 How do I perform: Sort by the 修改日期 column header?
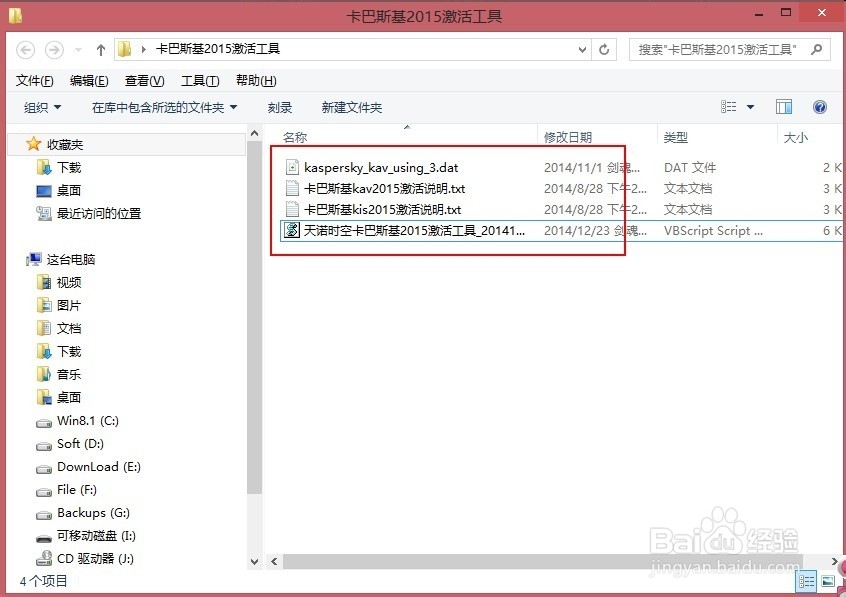[568, 138]
